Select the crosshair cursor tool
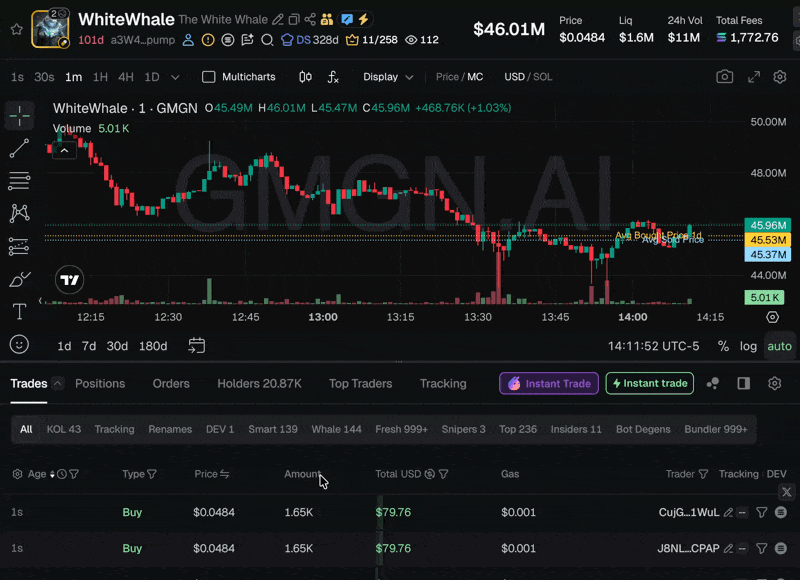The height and width of the screenshot is (580, 800). pos(19,116)
